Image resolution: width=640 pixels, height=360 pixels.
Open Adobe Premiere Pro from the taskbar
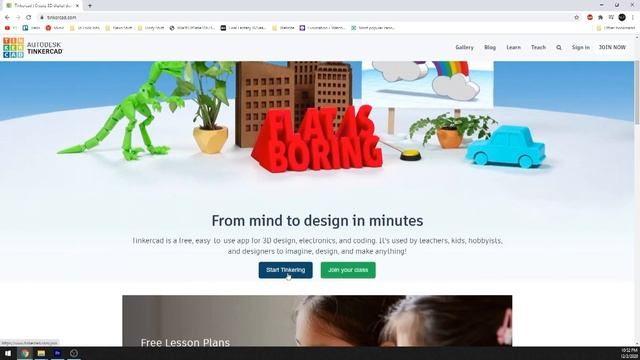pos(57,353)
